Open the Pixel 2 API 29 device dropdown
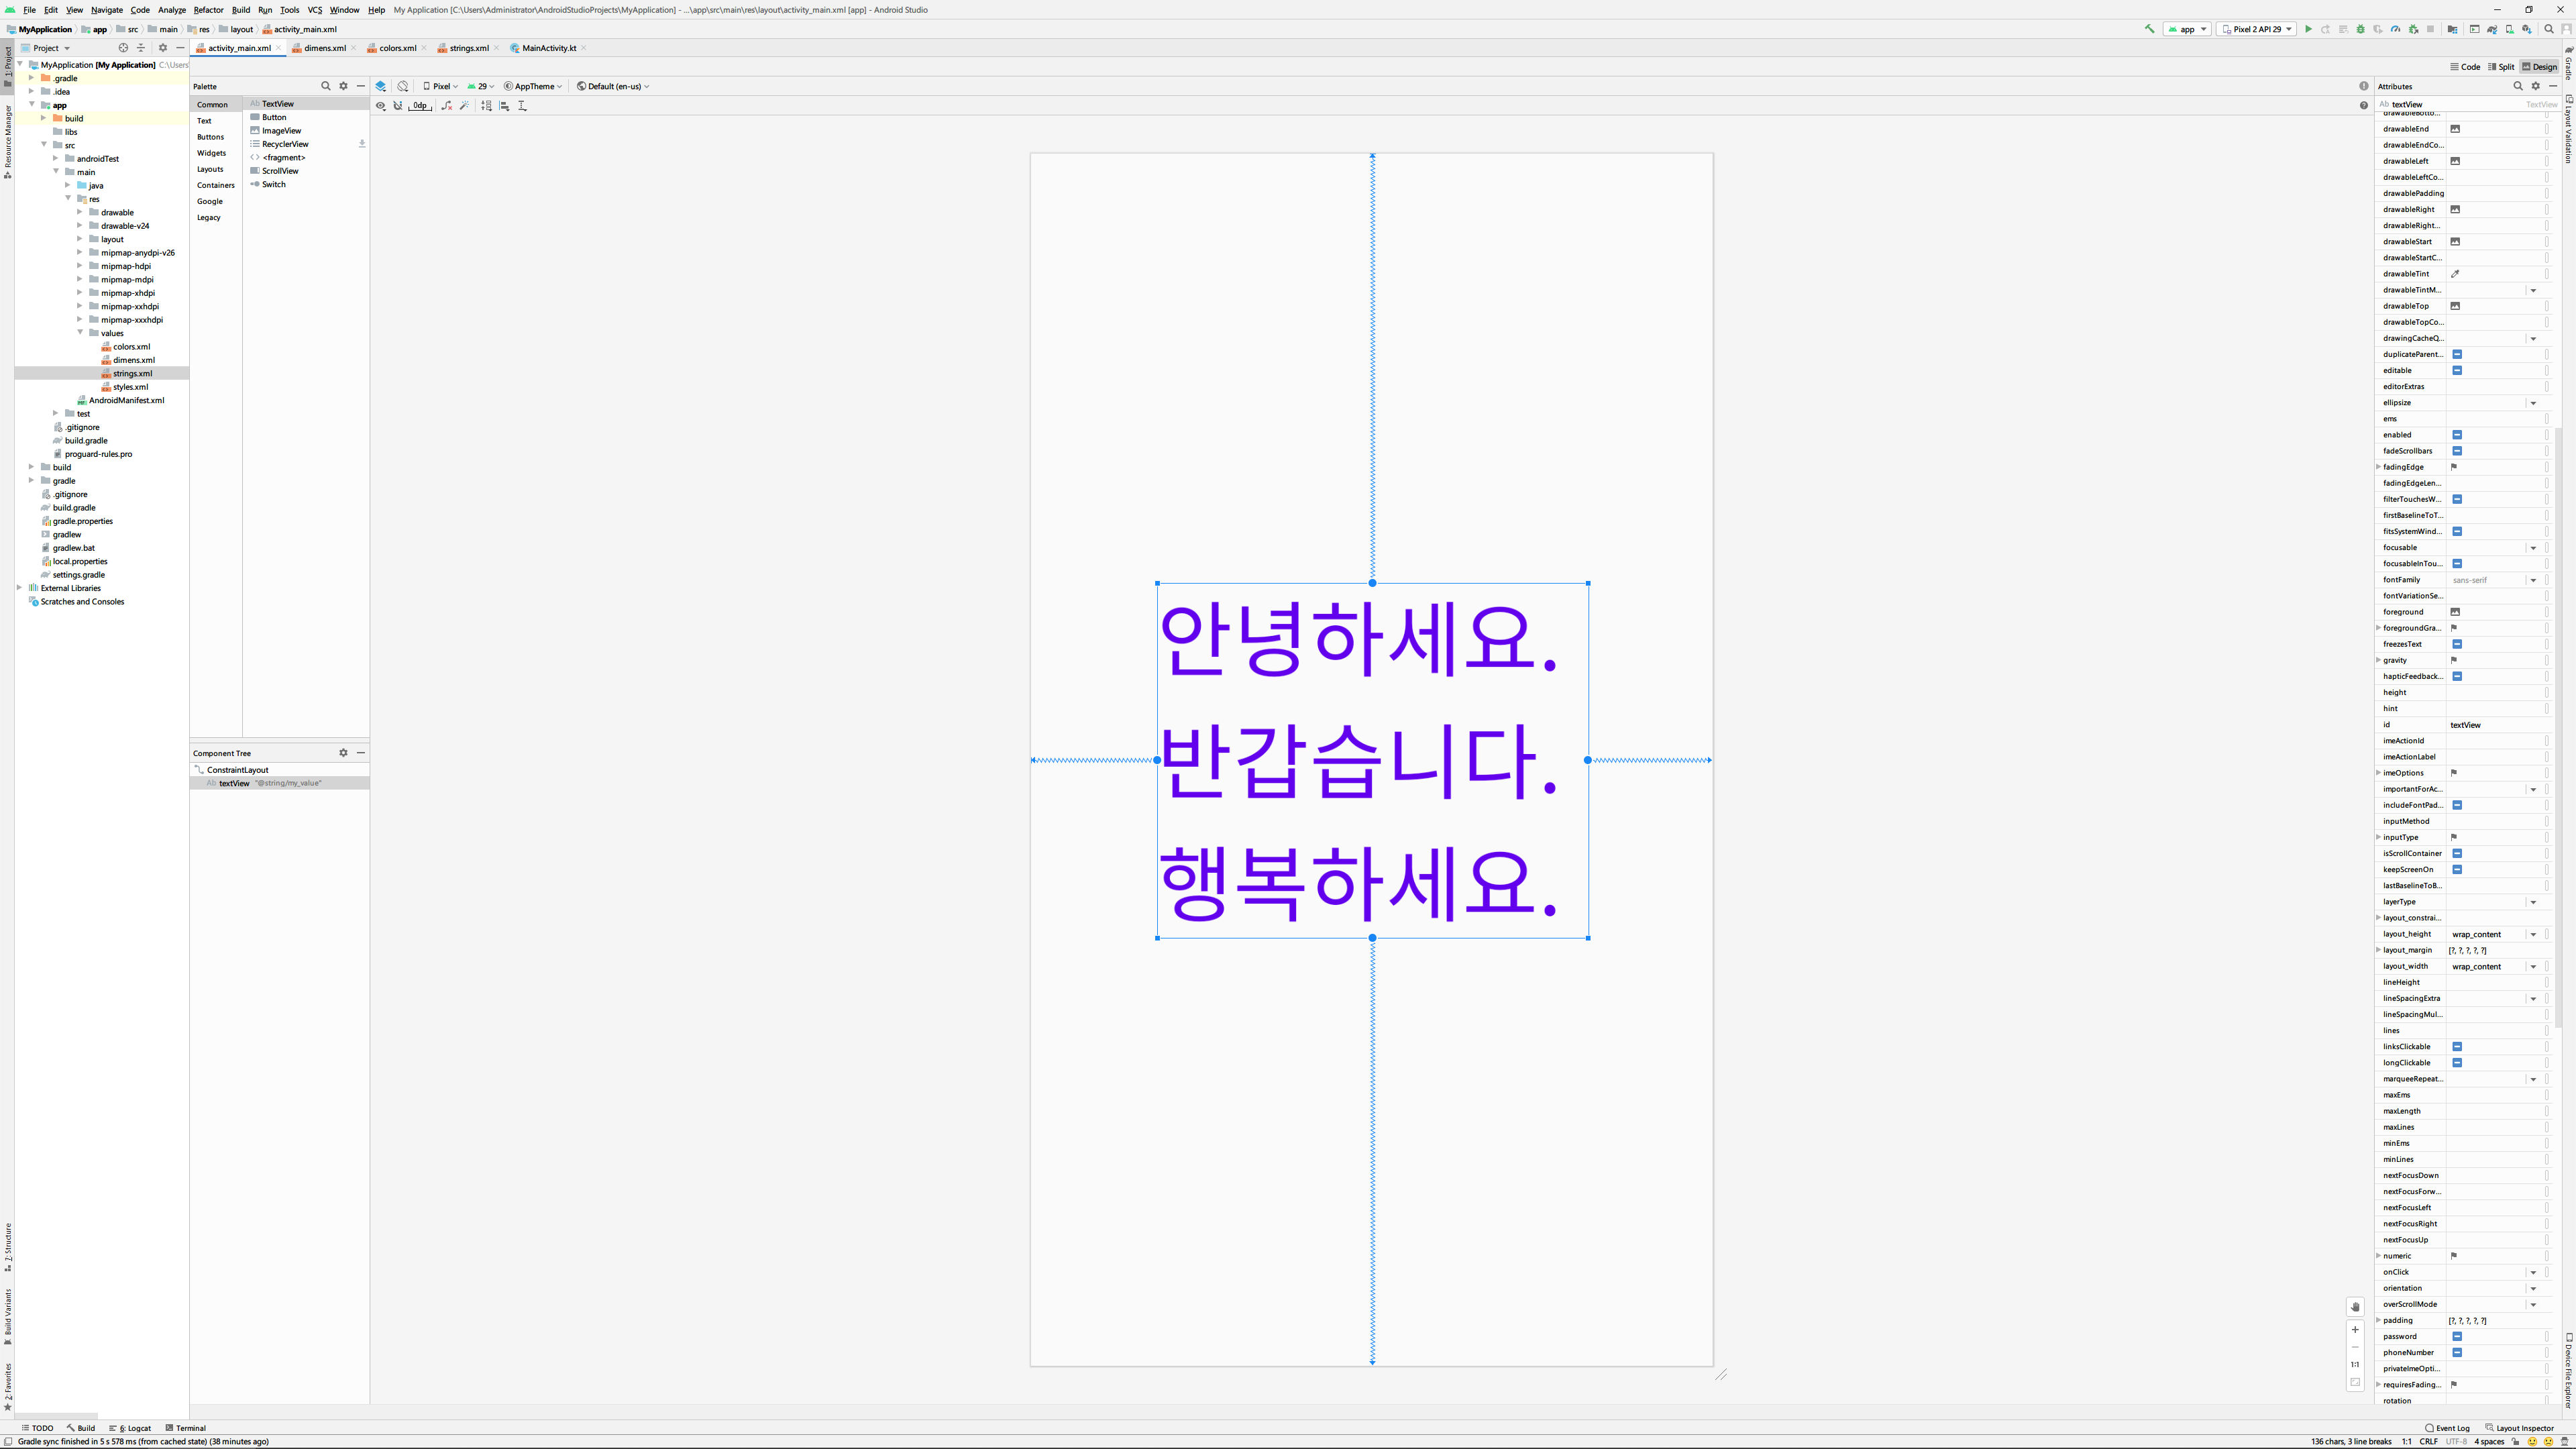This screenshot has height=1449, width=2576. tap(2256, 29)
